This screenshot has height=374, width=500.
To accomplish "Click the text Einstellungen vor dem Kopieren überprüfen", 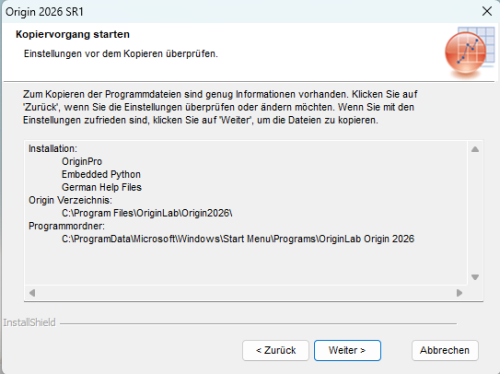I will click(121, 54).
